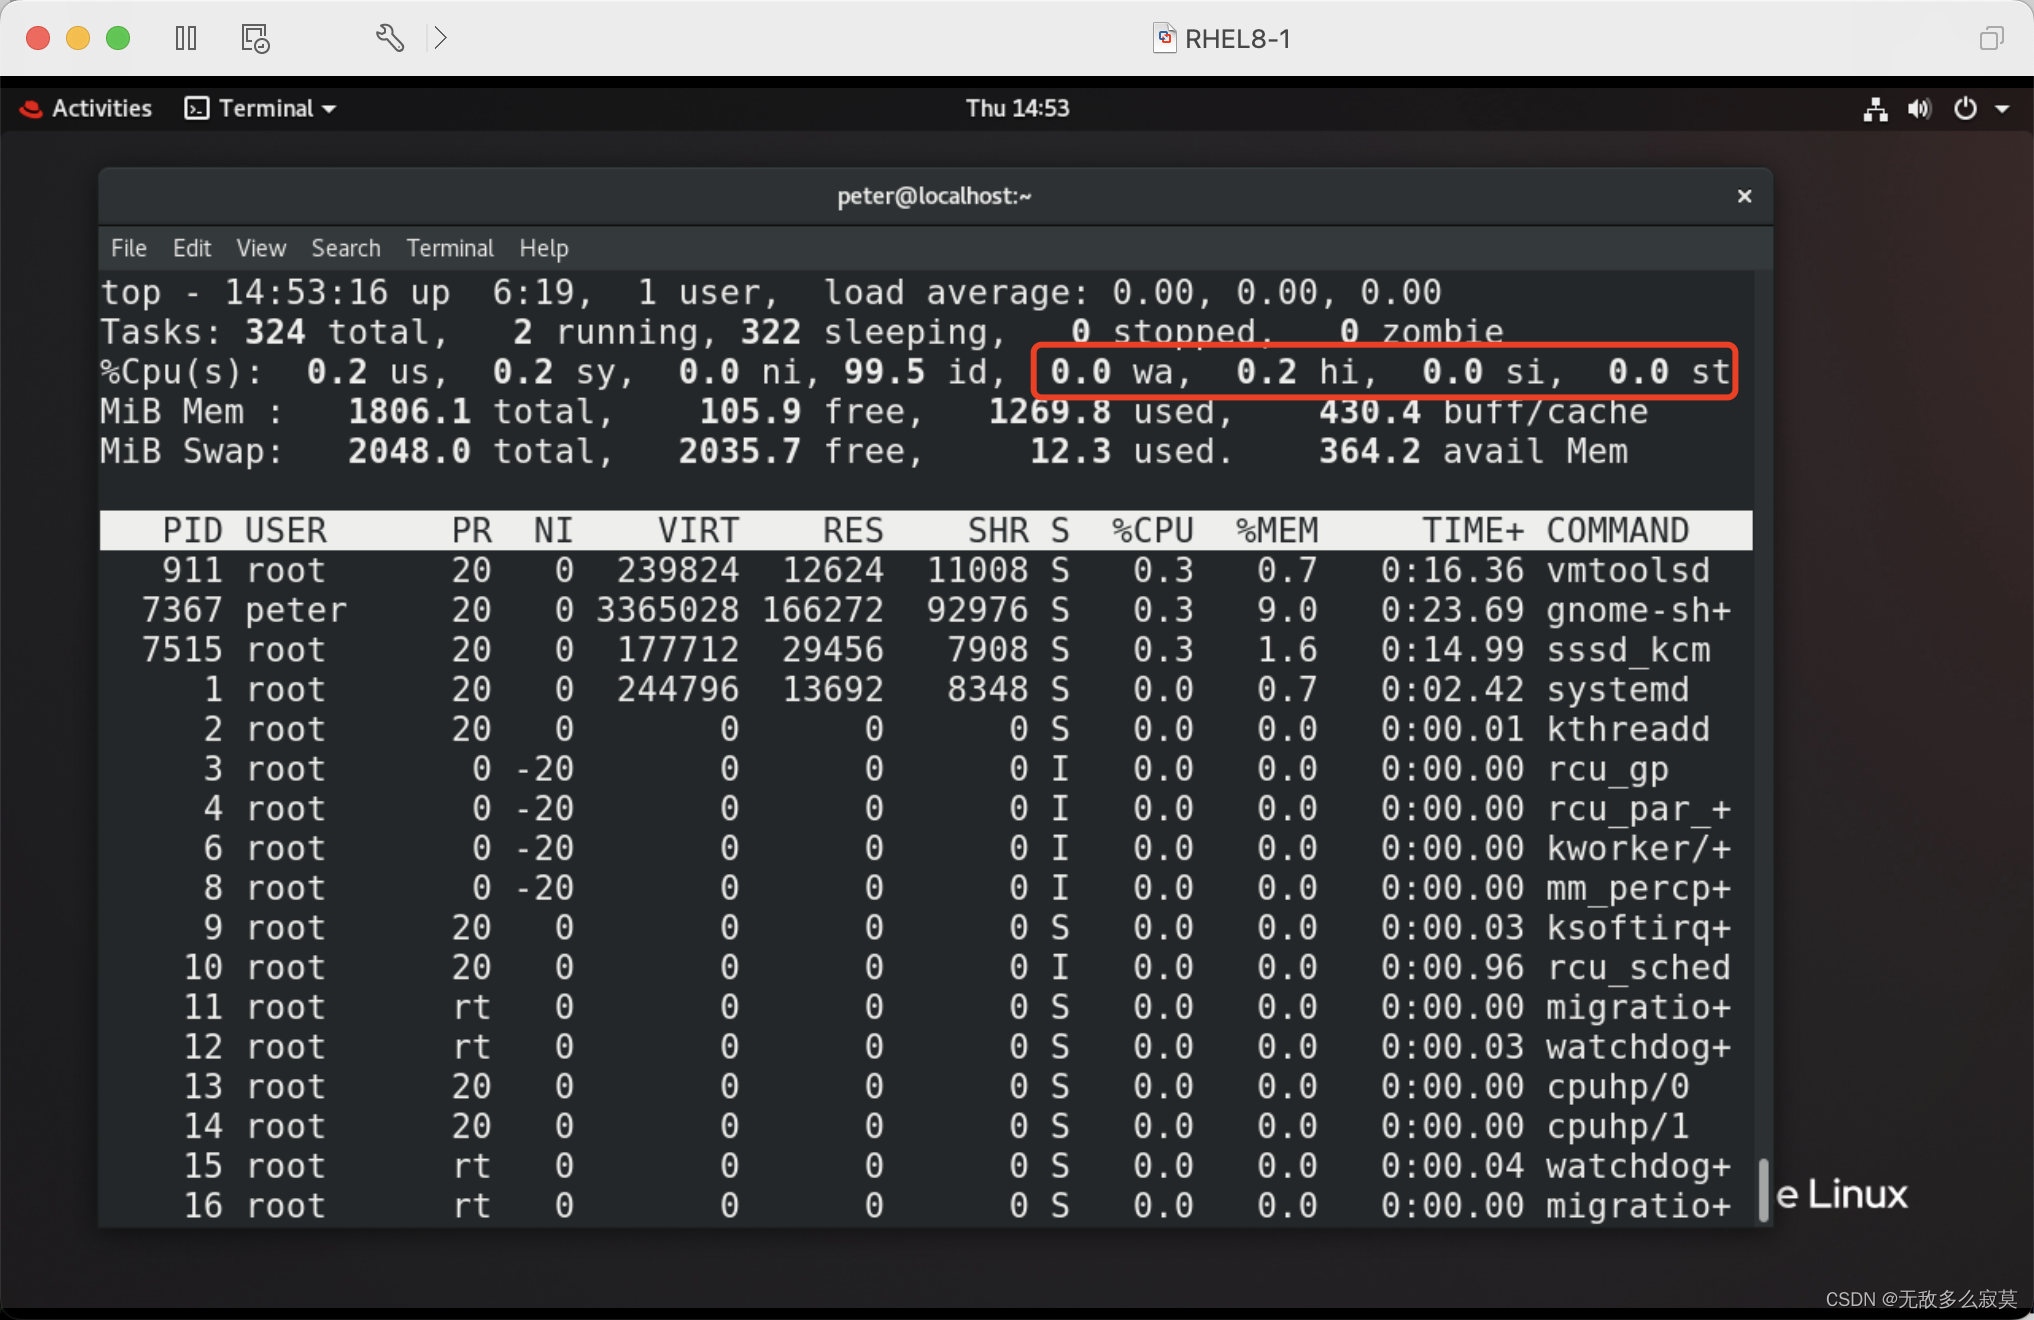Screen dimensions: 2034x1320
Task: Select the Red Hat logo beside Activities
Action: 29,109
